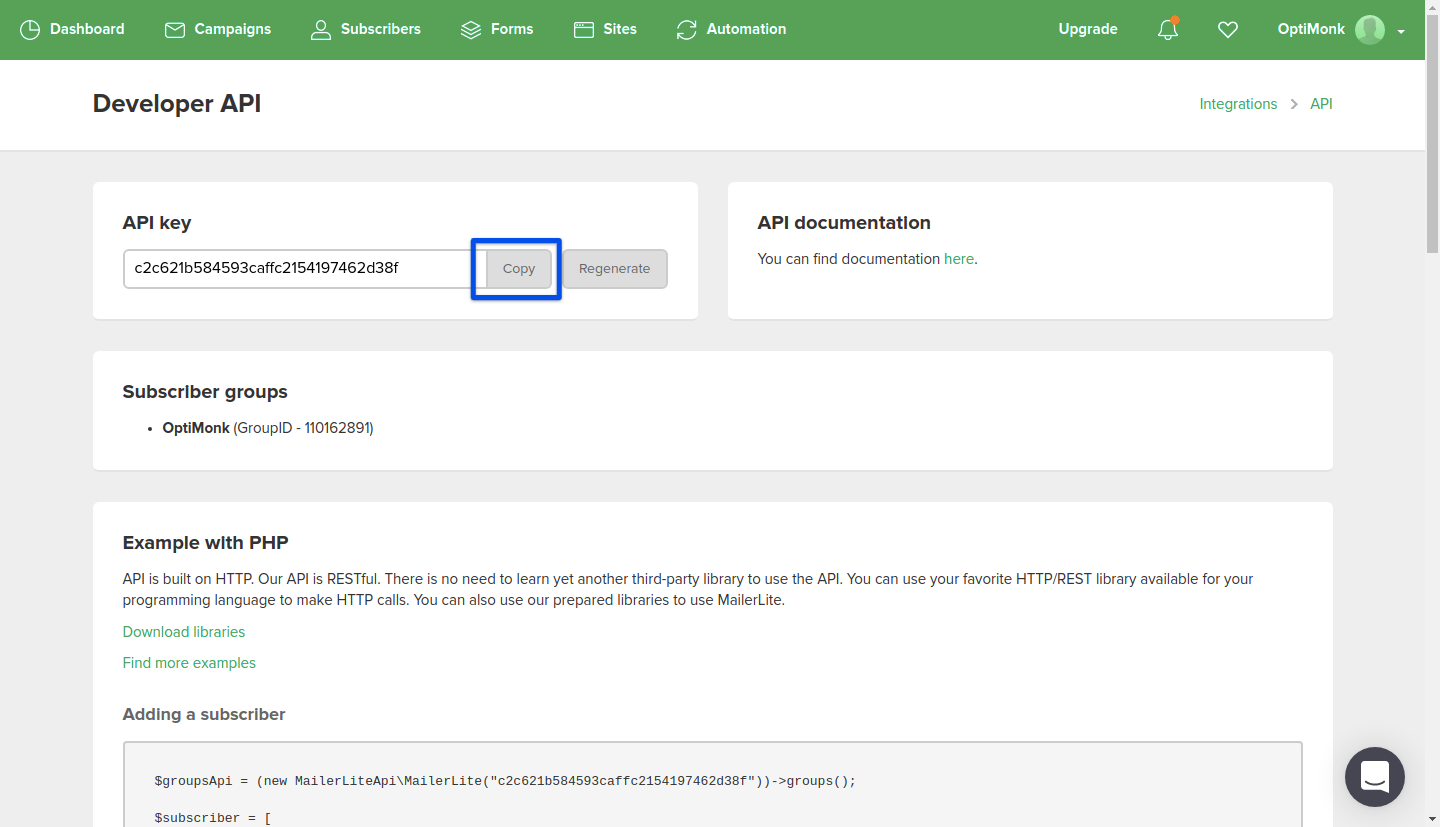Screen dimensions: 1440x827
Task: Open the Download libraries link
Action: tap(184, 632)
